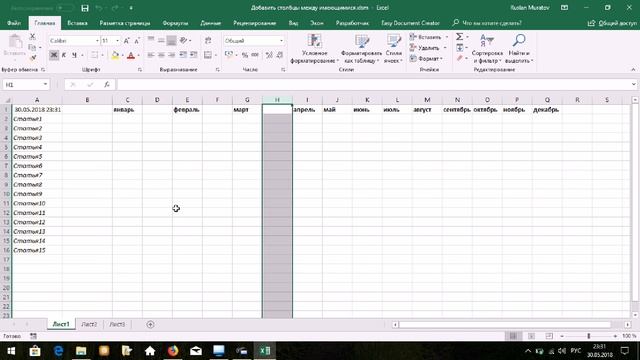
Task: Toggle center horizontal alignment
Action: [161, 55]
